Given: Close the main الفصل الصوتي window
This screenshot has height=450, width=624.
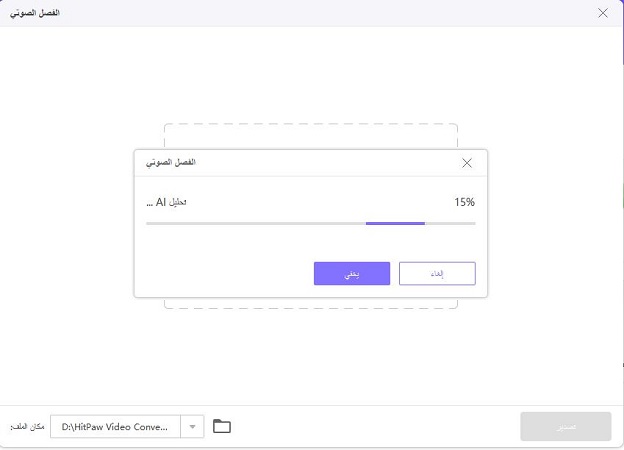Looking at the screenshot, I should (602, 13).
